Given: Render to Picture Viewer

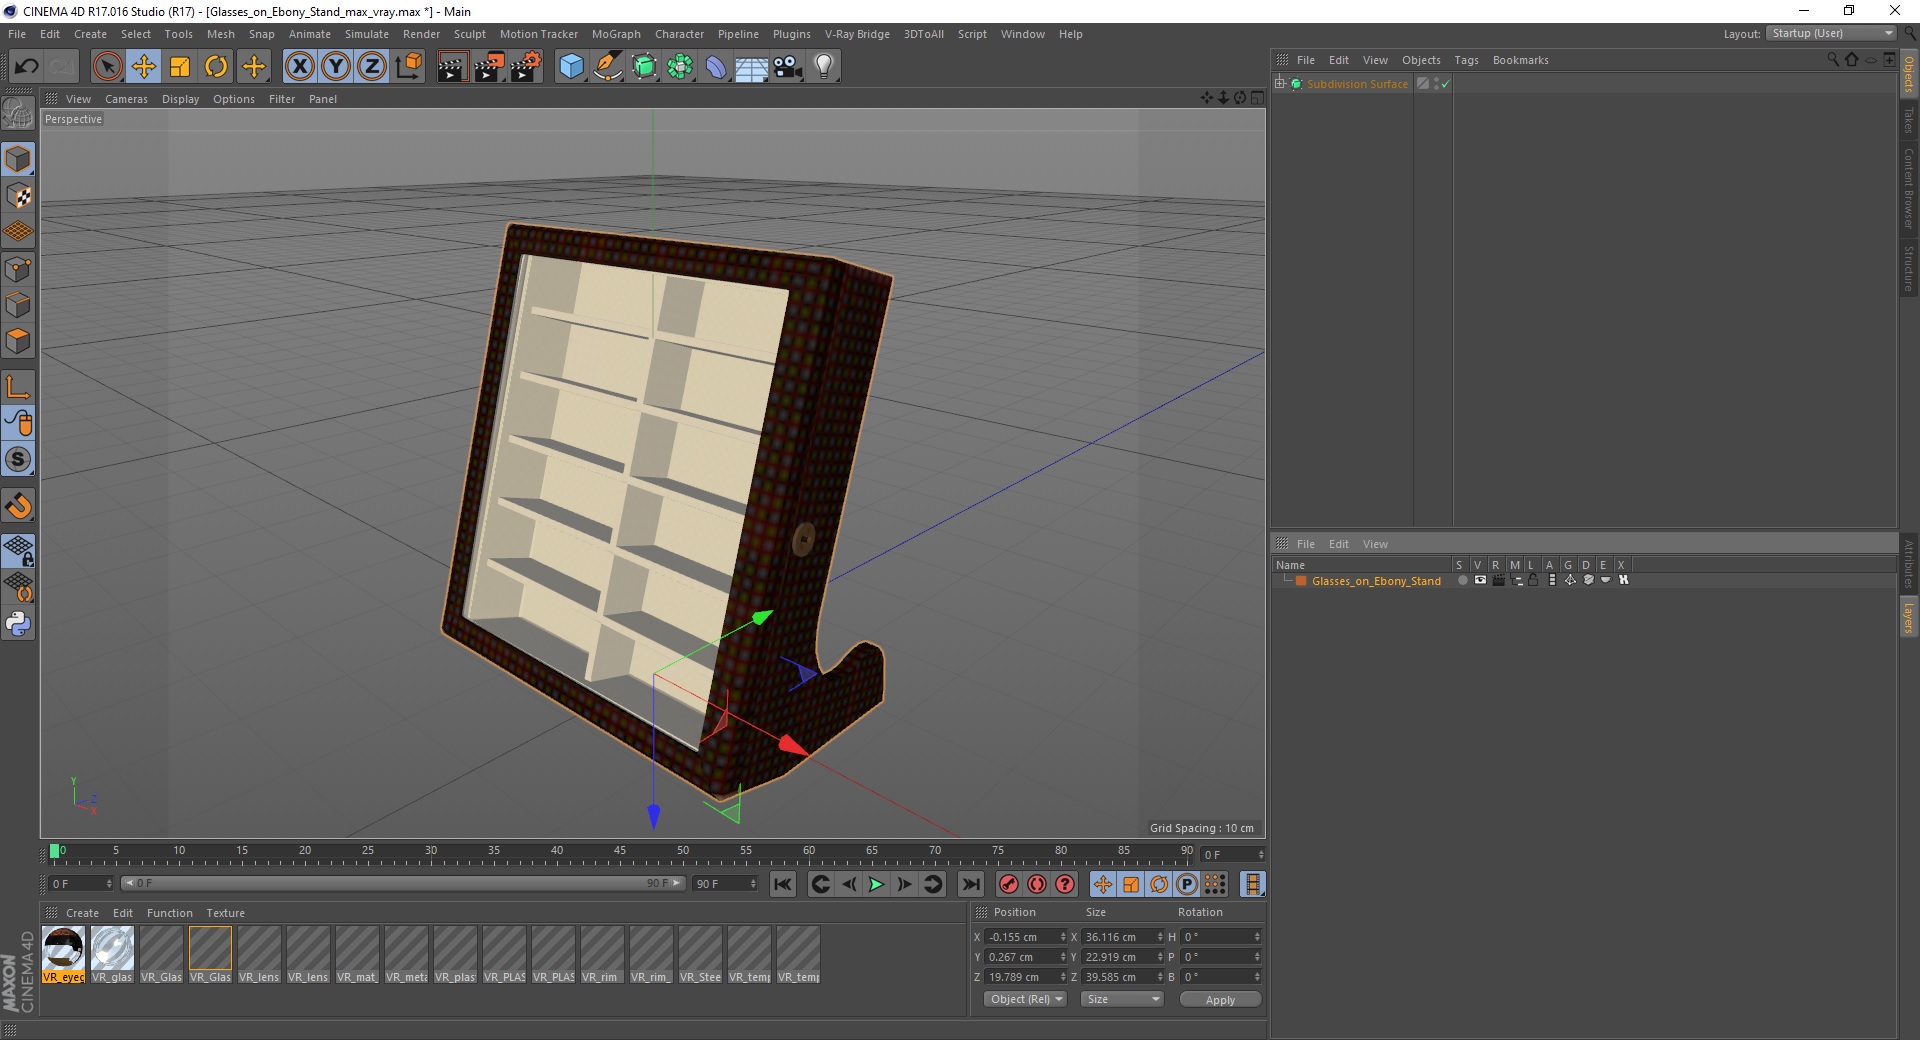Looking at the screenshot, I should (x=489, y=67).
